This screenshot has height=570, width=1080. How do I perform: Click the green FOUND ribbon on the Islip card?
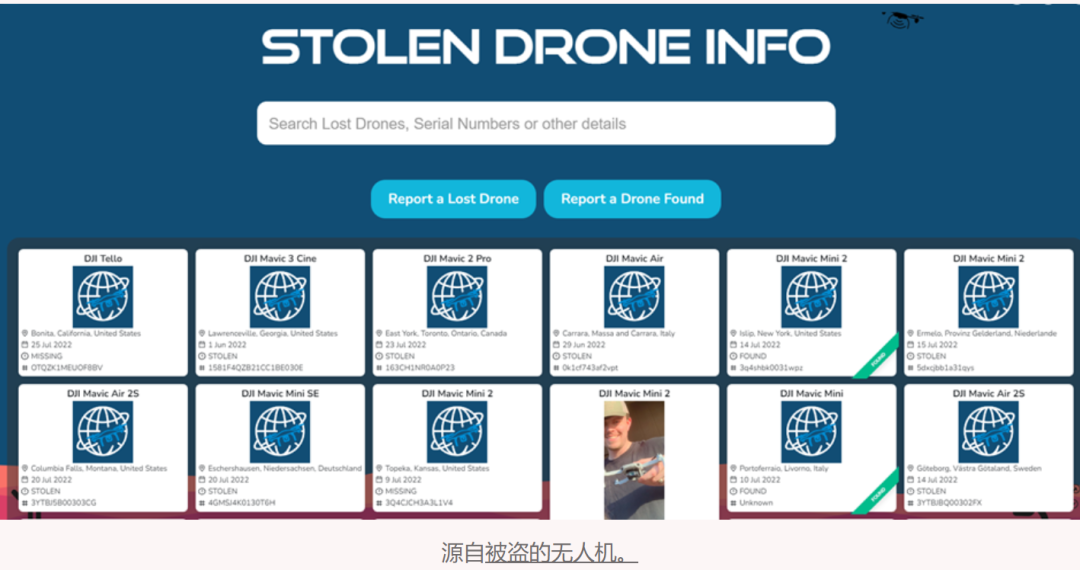click(x=876, y=357)
